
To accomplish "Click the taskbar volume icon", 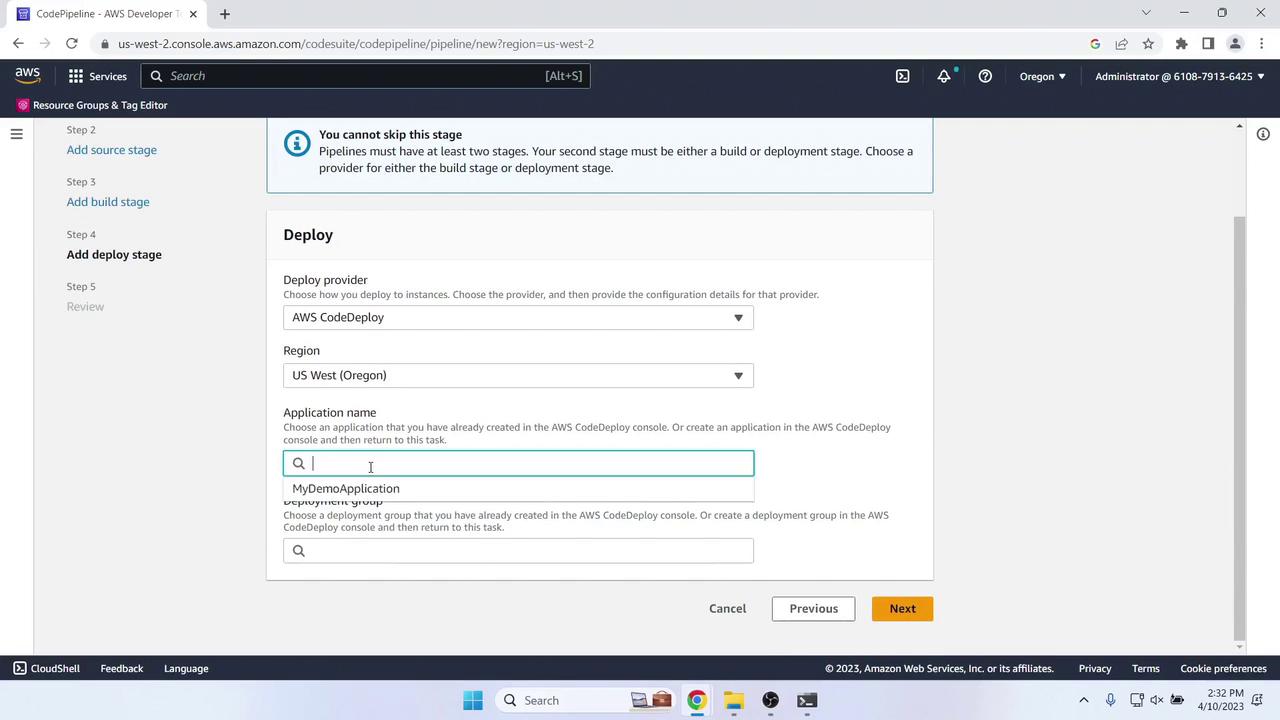I will click(1157, 700).
